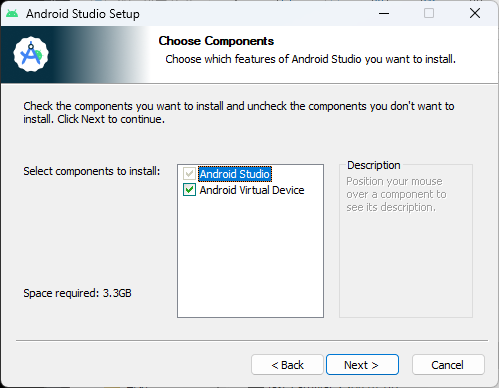The width and height of the screenshot is (499, 388).
Task: Click the 'Select components to install:' label
Action: point(92,171)
